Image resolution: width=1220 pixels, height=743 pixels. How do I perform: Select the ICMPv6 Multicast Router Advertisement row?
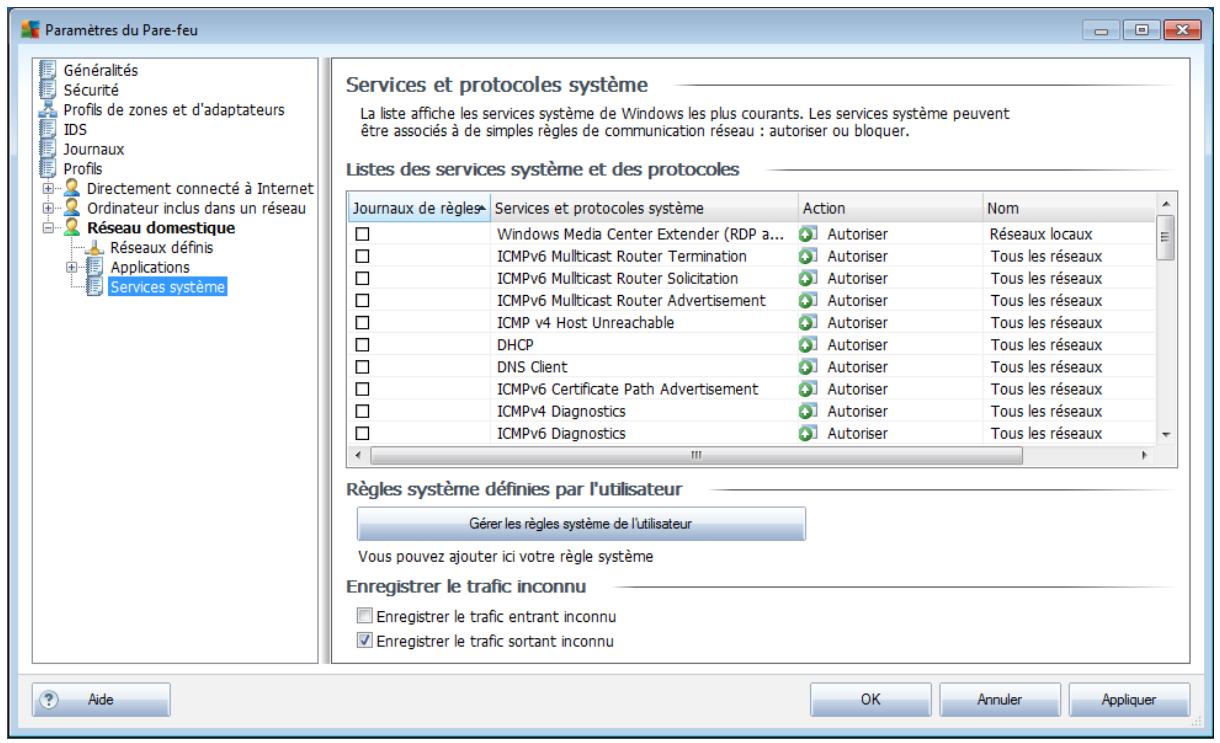752,300
